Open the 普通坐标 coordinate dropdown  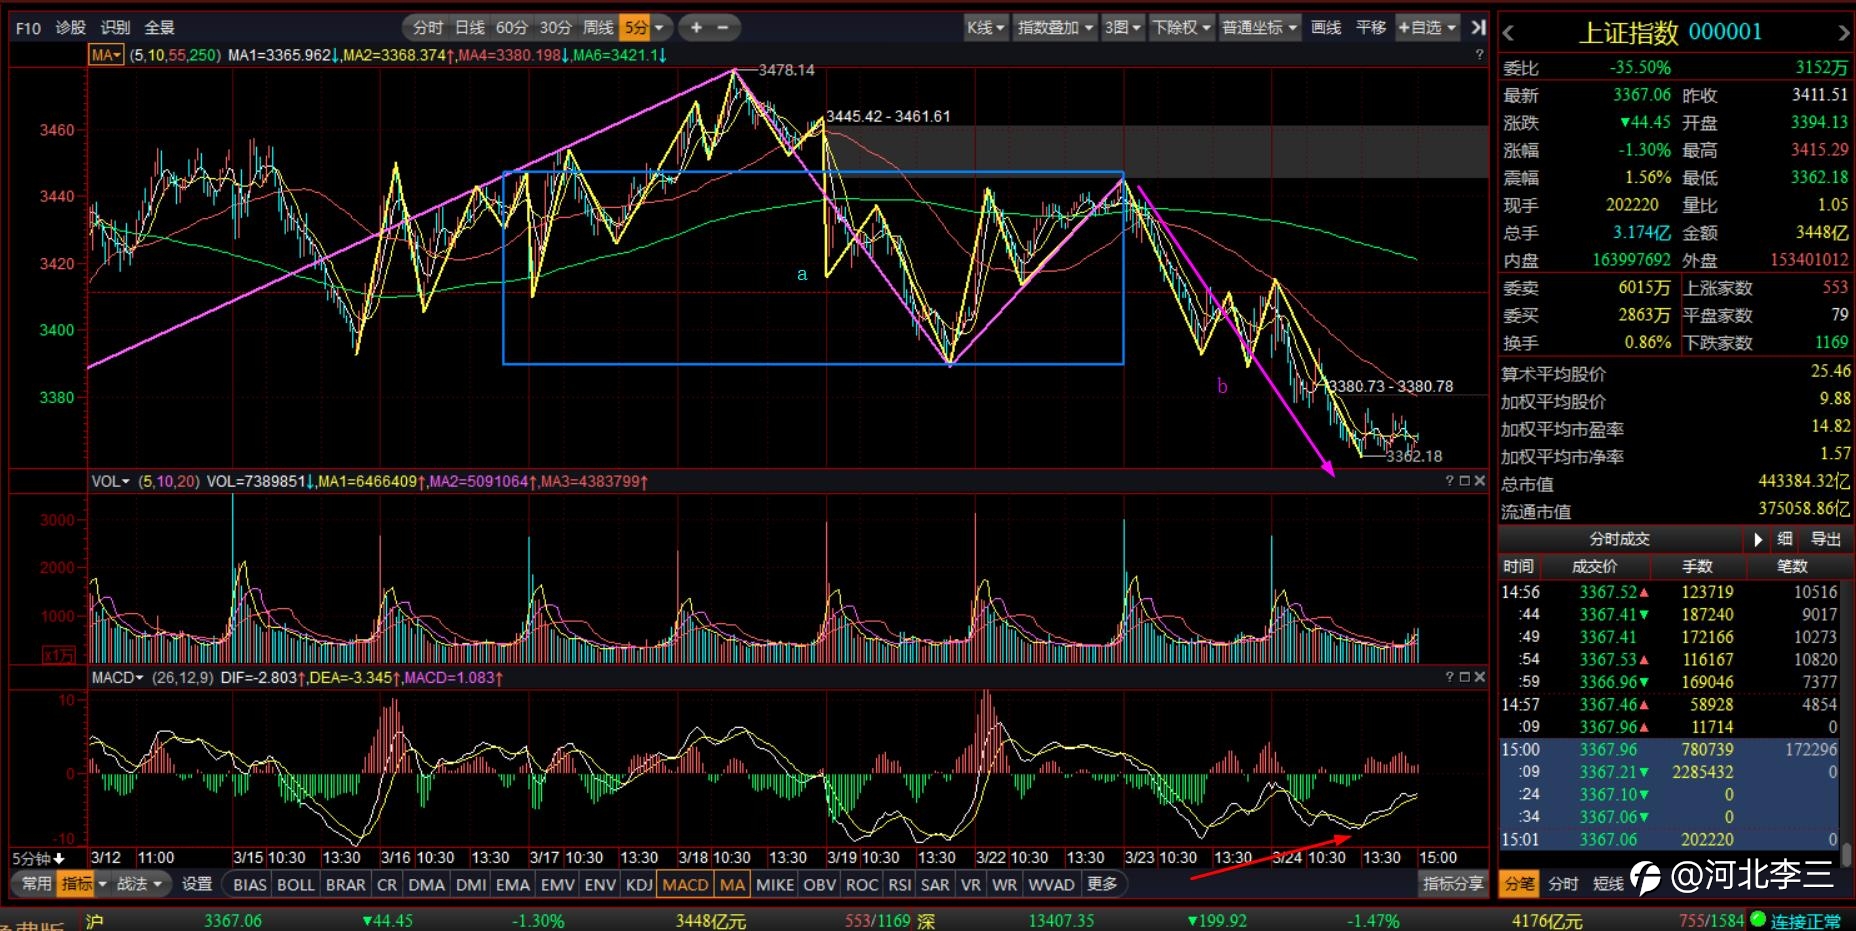(x=1259, y=28)
